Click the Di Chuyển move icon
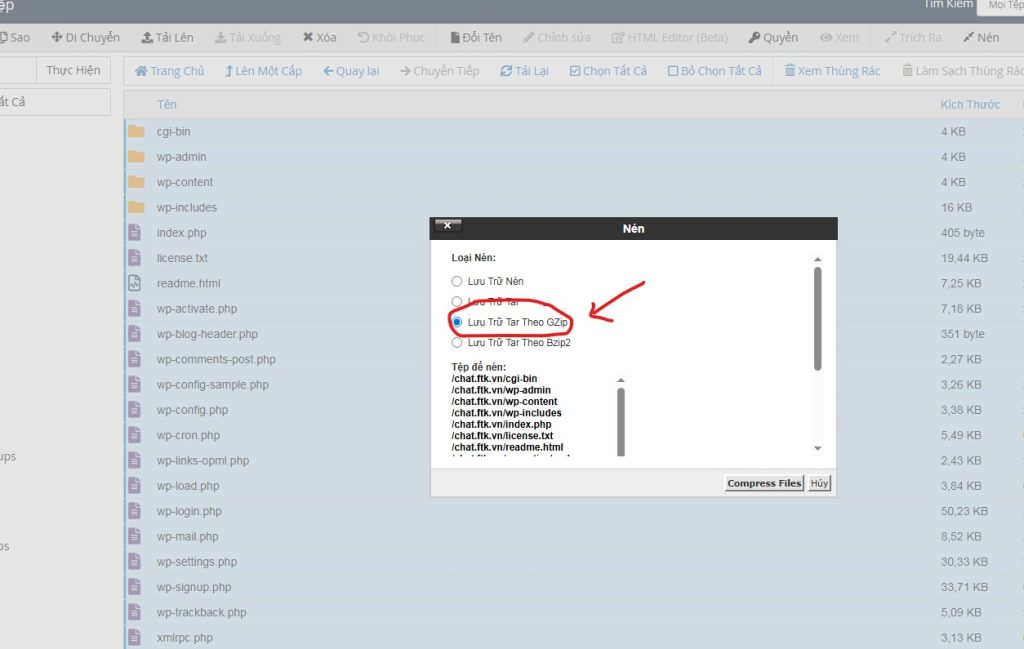Screen dimensions: 1024x649 tap(57, 38)
